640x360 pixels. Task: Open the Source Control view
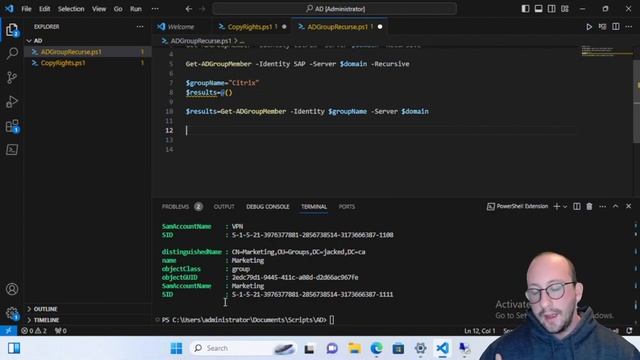pyautogui.click(x=12, y=77)
